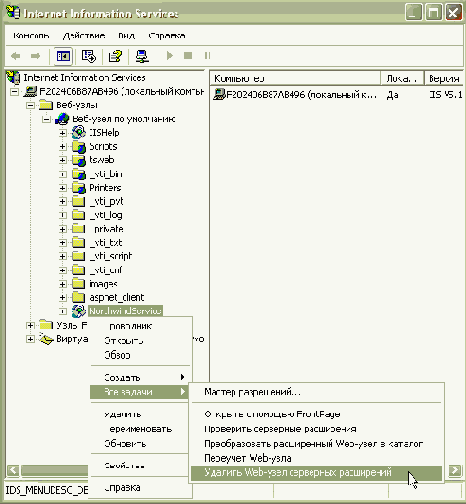
Task: Sort by Компьютер column header
Action: click(x=295, y=78)
